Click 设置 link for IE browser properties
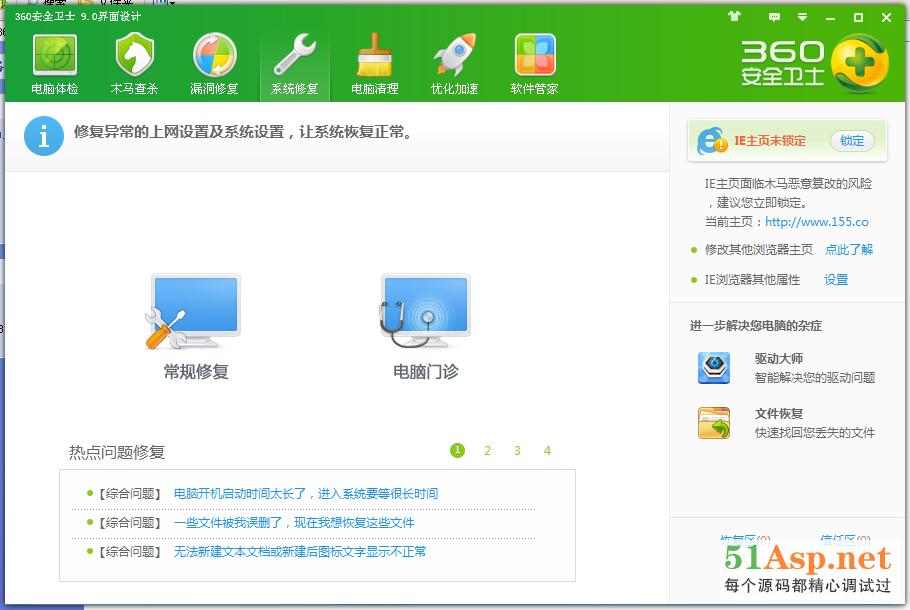 coord(836,280)
